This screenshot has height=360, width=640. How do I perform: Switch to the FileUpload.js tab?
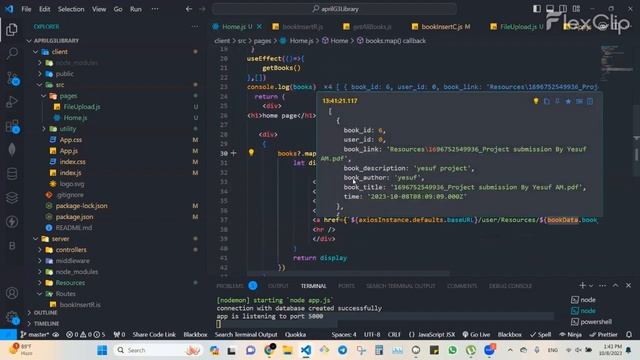[x=518, y=27]
